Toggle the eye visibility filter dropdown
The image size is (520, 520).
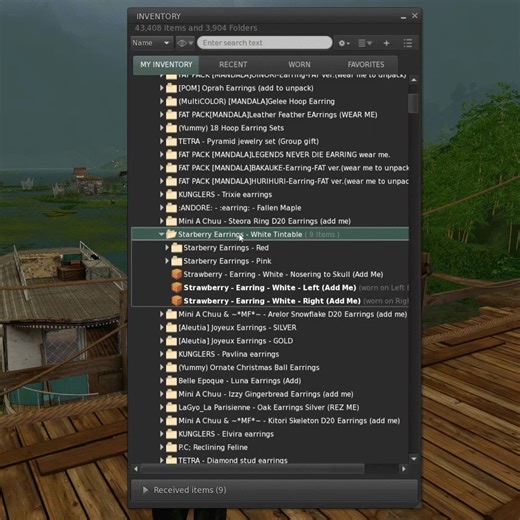[x=185, y=43]
